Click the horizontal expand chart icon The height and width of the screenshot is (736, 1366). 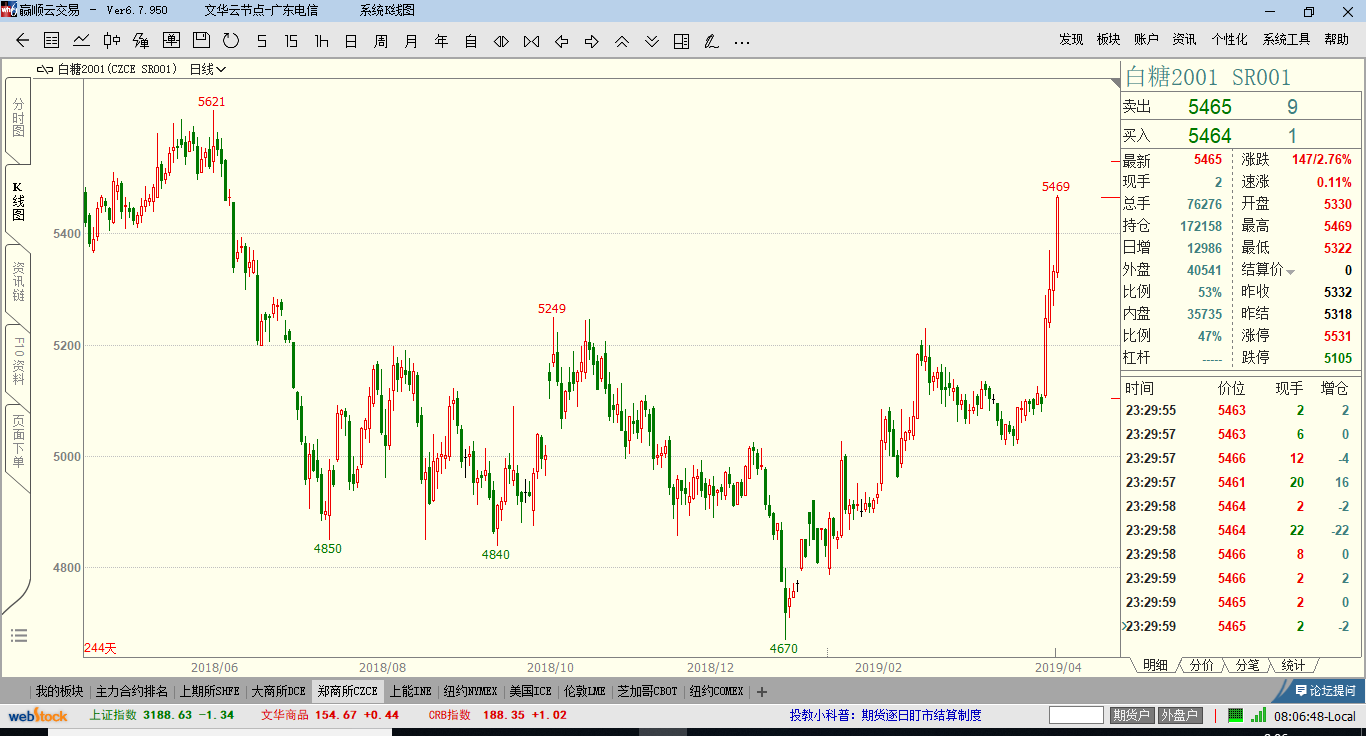(x=501, y=41)
